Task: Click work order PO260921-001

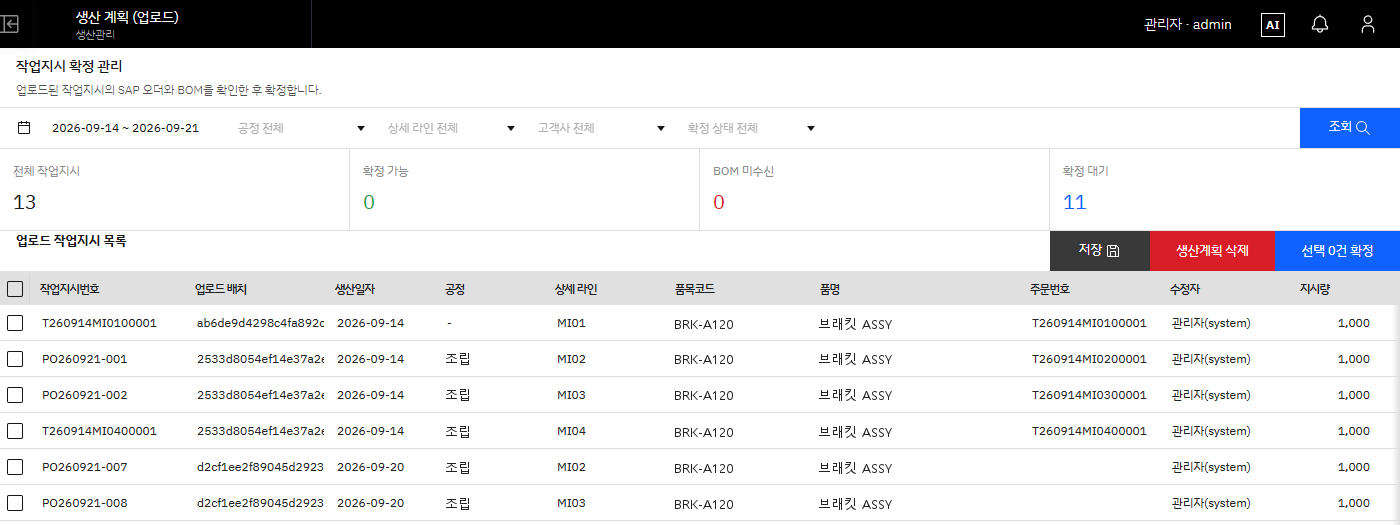Action: [84, 359]
